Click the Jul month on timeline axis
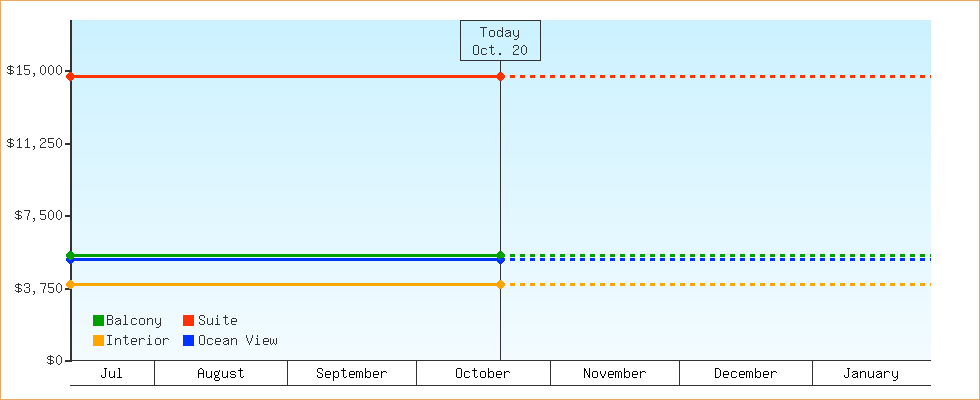This screenshot has width=980, height=400. [112, 374]
